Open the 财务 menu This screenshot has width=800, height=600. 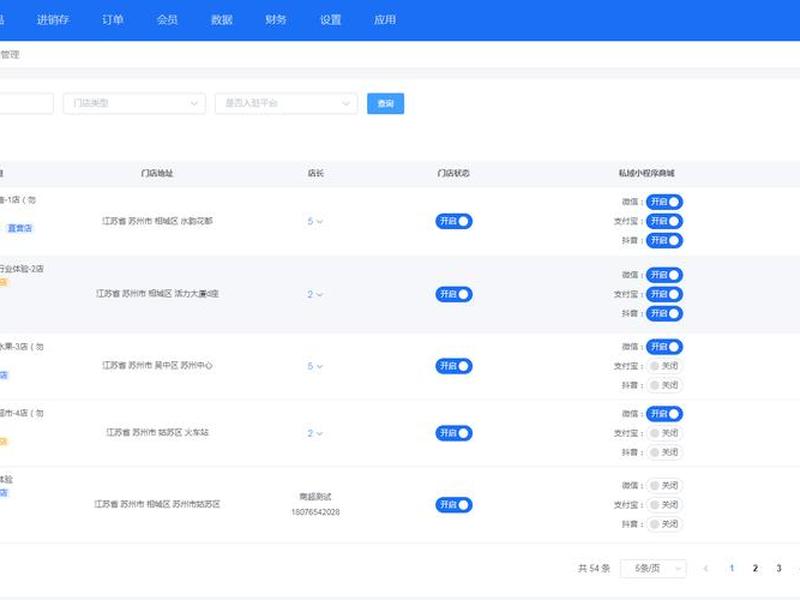tap(276, 20)
